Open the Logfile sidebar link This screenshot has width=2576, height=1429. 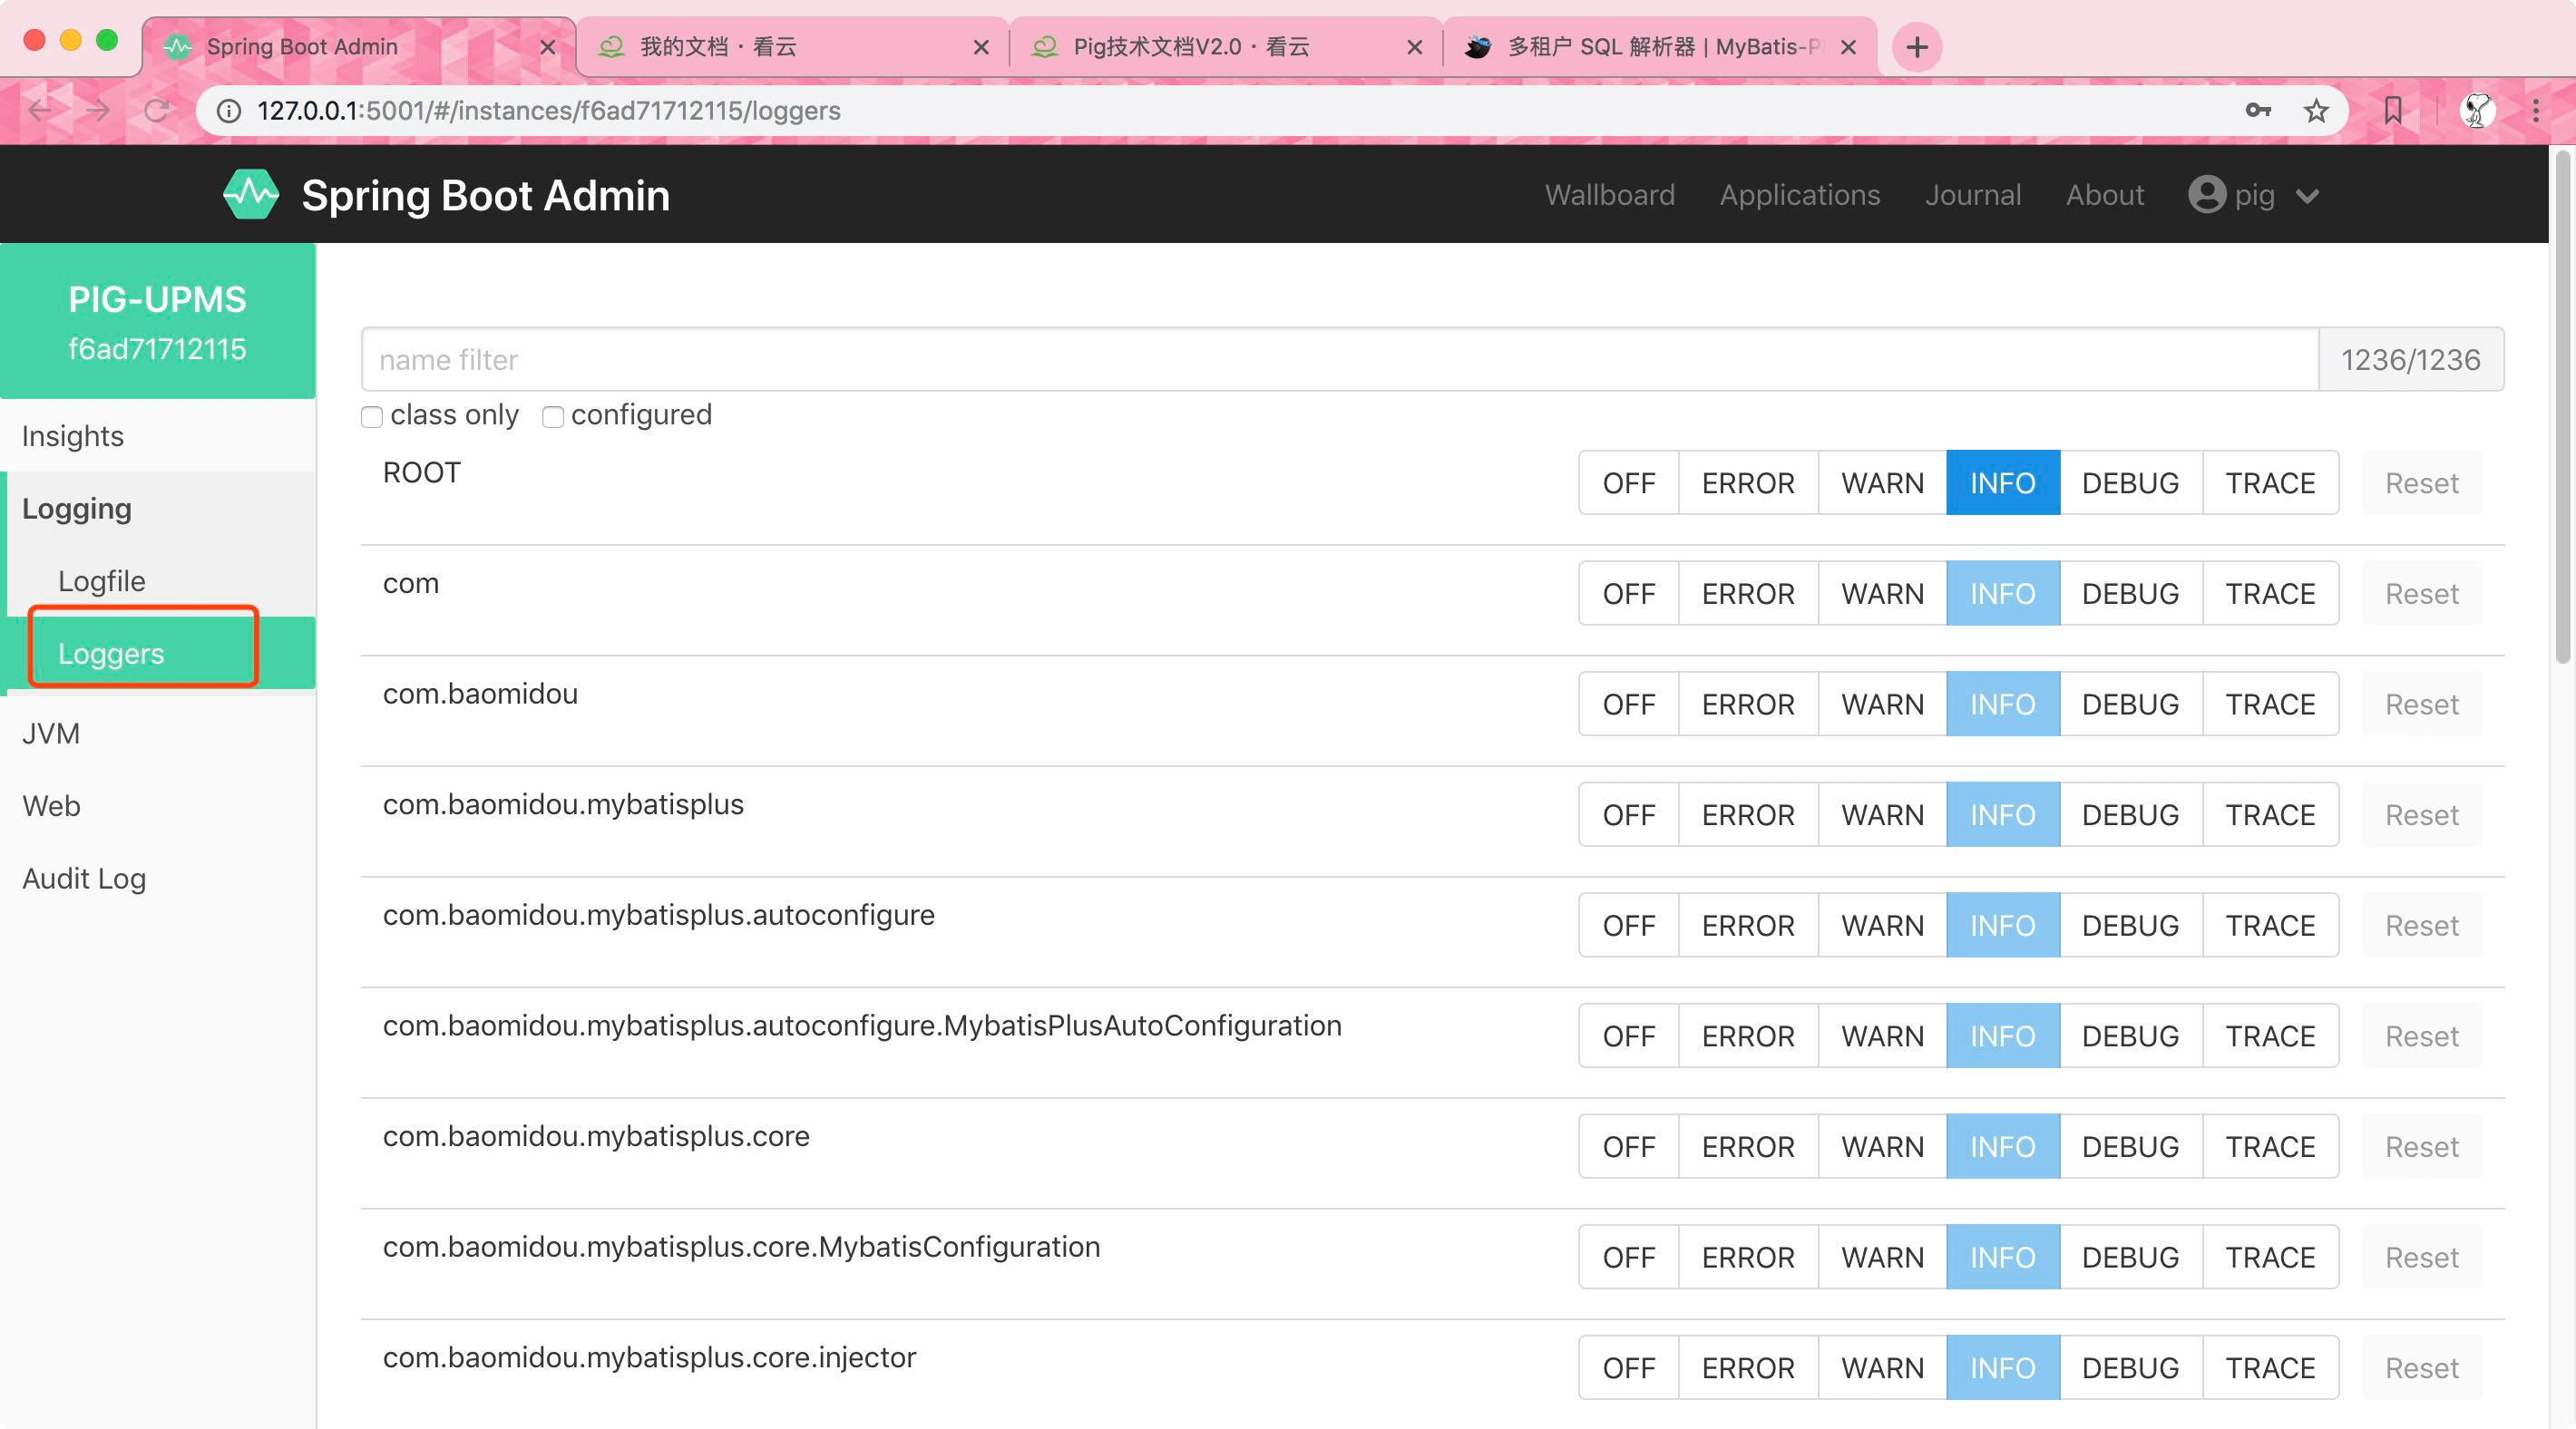click(101, 581)
